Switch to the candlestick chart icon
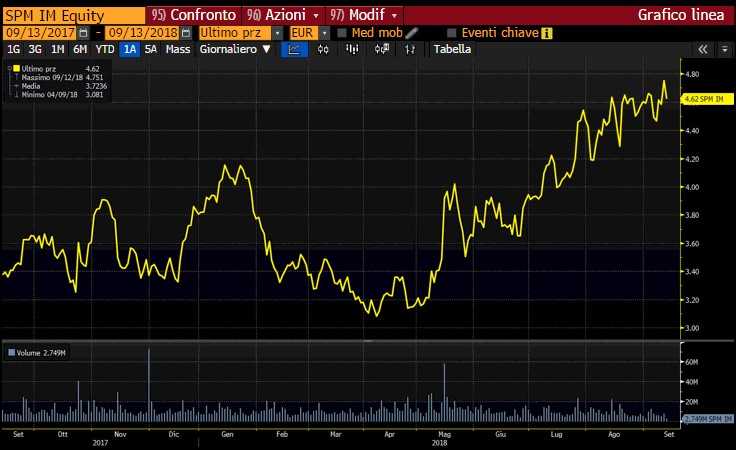Screen dimensions: 736x450 [323, 49]
